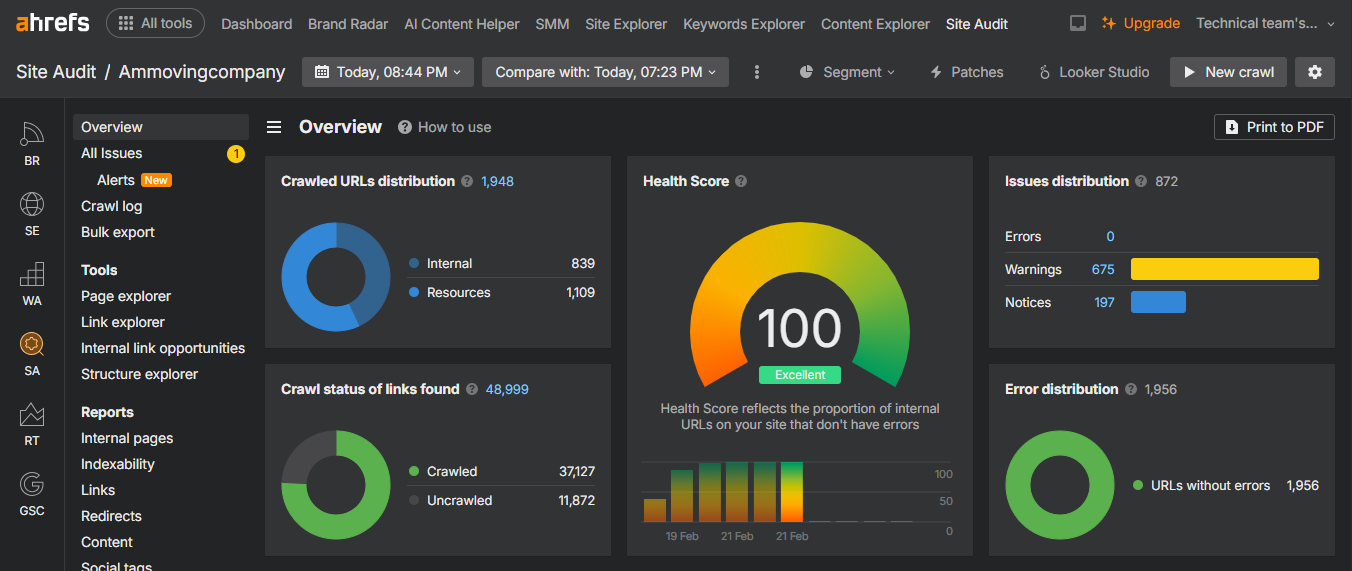The height and width of the screenshot is (571, 1352).
Task: Open the RT Rank Tracker sidebar icon
Action: (x=32, y=423)
